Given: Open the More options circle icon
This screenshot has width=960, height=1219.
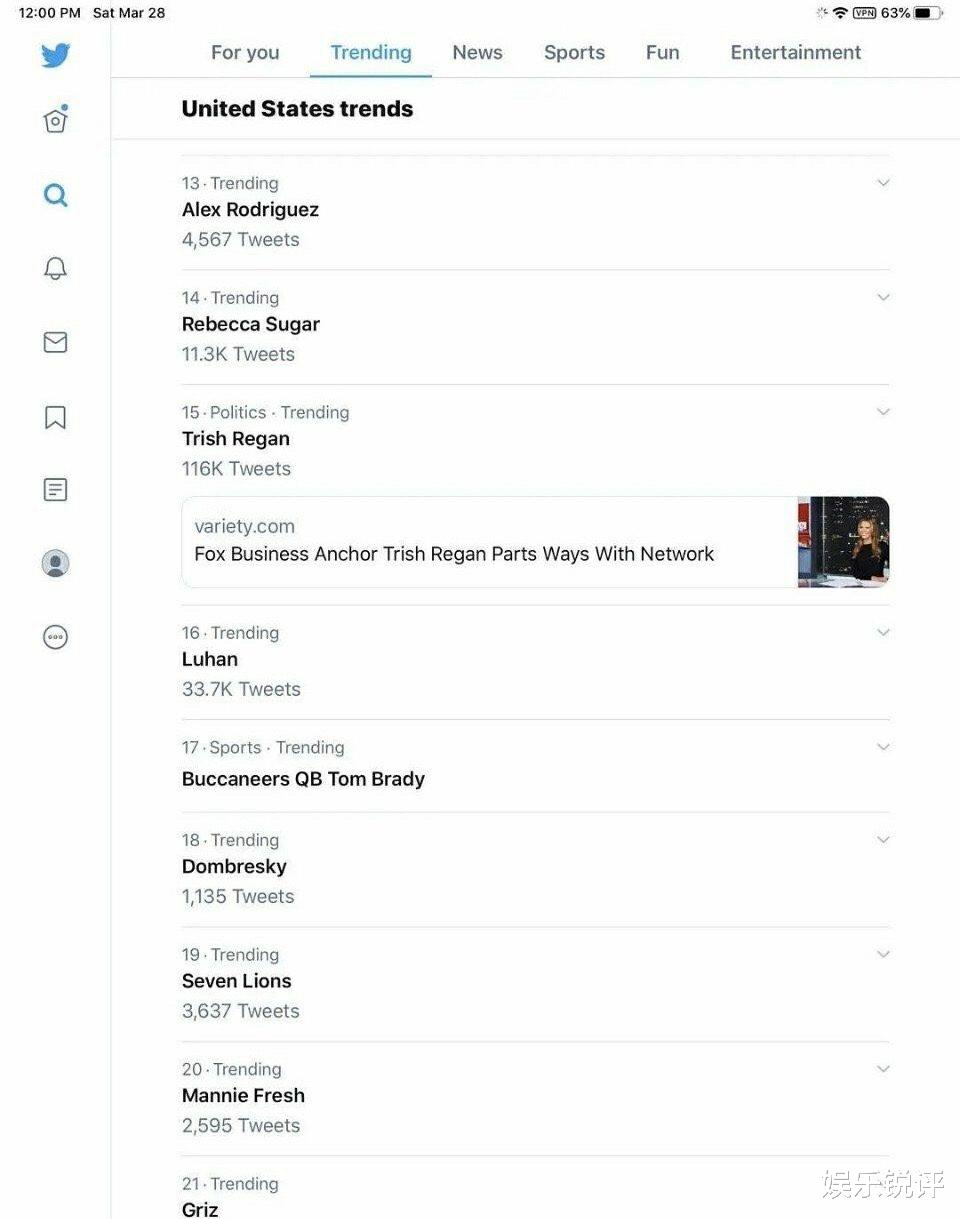Looking at the screenshot, I should tap(56, 637).
